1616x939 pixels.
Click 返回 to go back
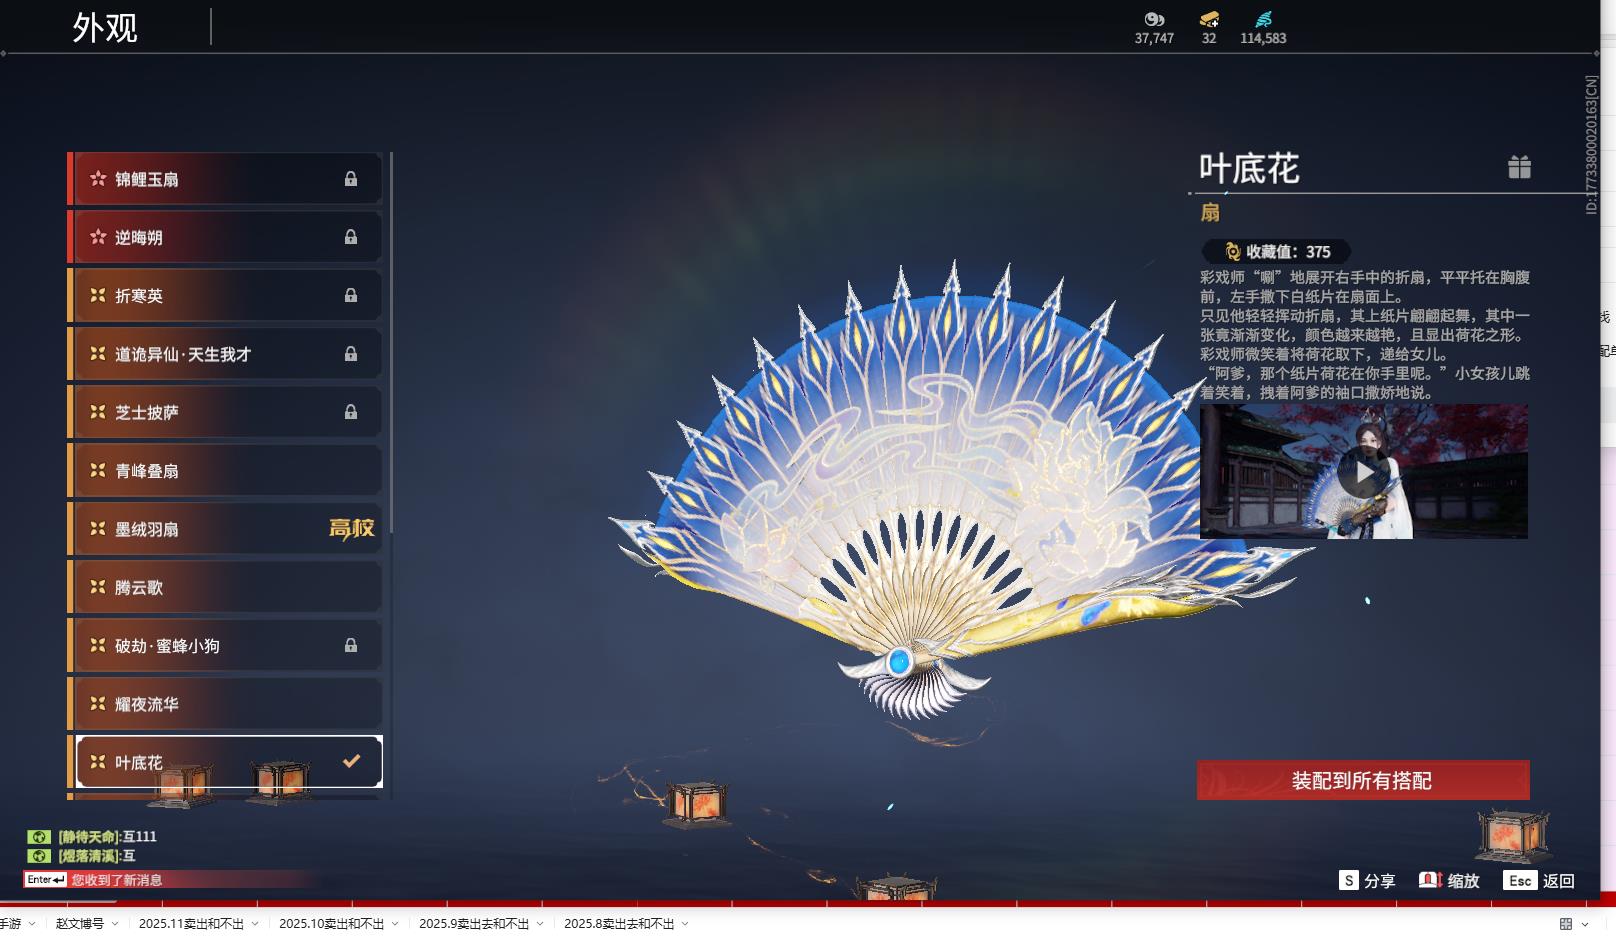click(1559, 881)
